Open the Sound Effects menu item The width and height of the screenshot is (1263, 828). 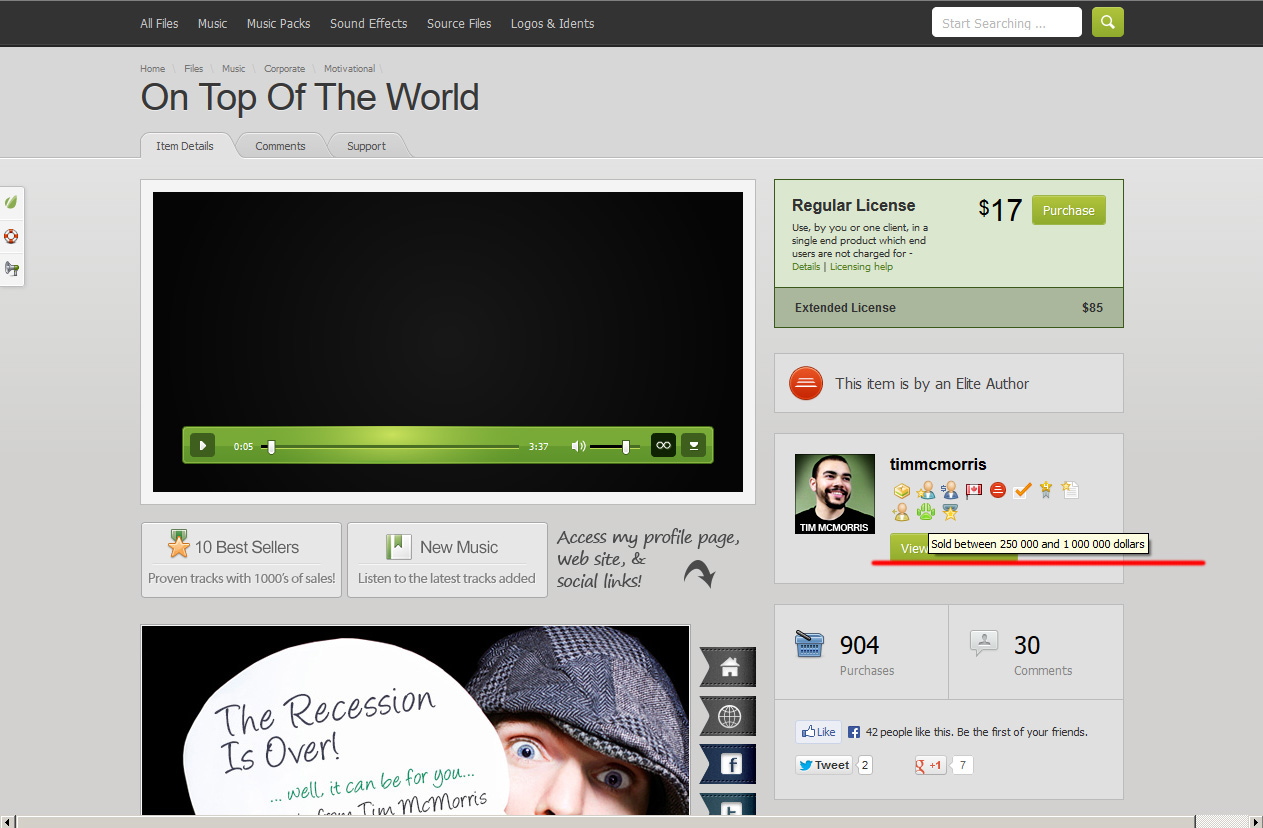click(x=368, y=23)
